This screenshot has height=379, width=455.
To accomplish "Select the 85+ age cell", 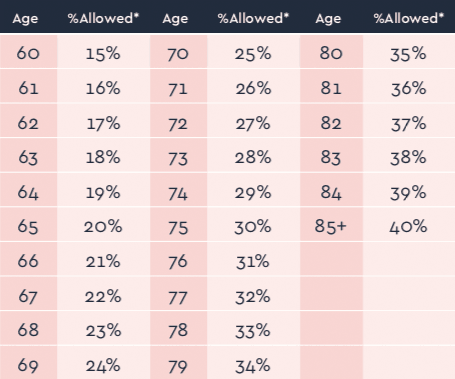I will pyautogui.click(x=331, y=225).
